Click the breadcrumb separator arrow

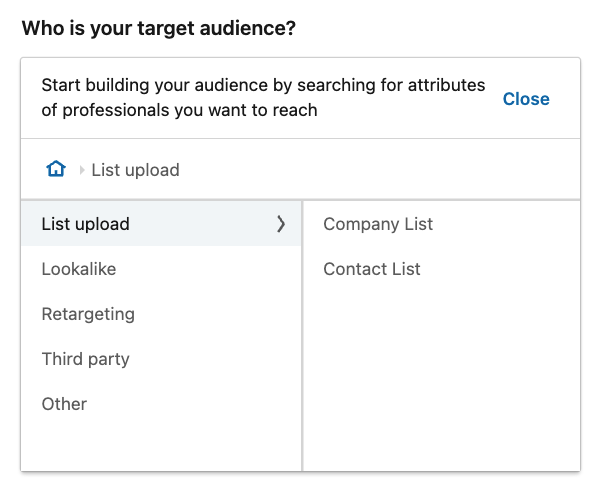82,170
